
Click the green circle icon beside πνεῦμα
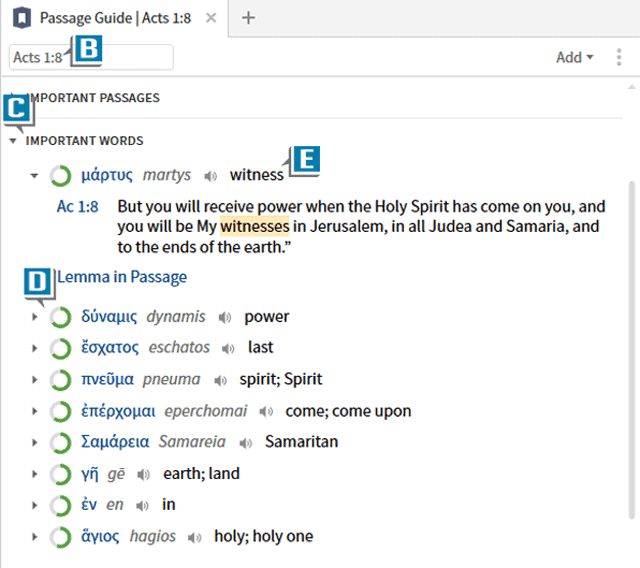tap(60, 380)
